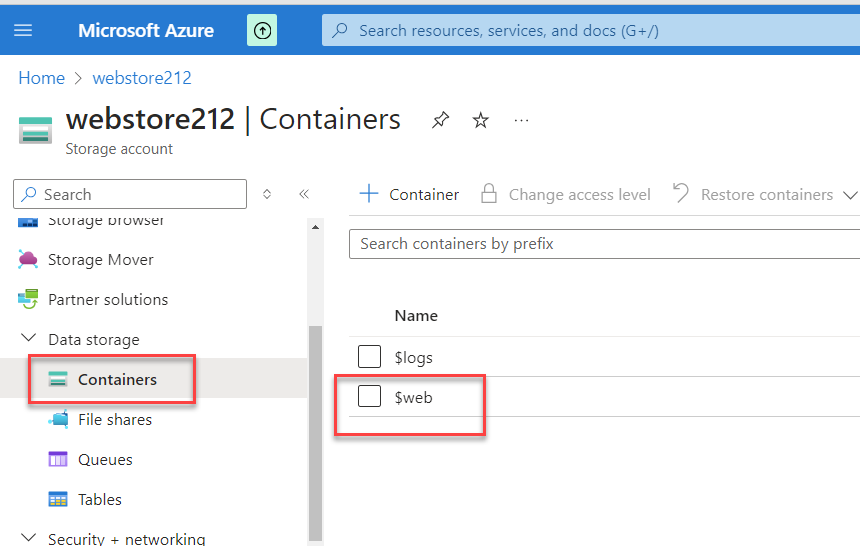This screenshot has width=860, height=546.
Task: Open the more options ellipsis menu
Action: pos(521,120)
